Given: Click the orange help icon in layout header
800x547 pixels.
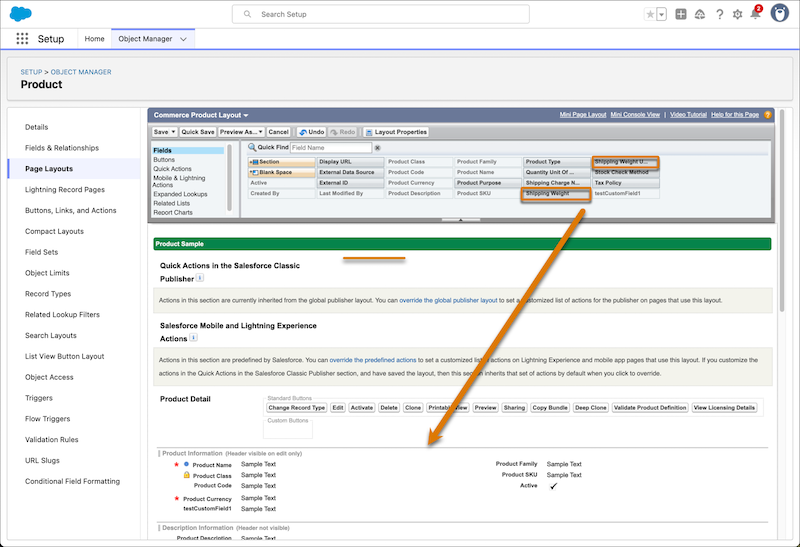Looking at the screenshot, I should [767, 115].
